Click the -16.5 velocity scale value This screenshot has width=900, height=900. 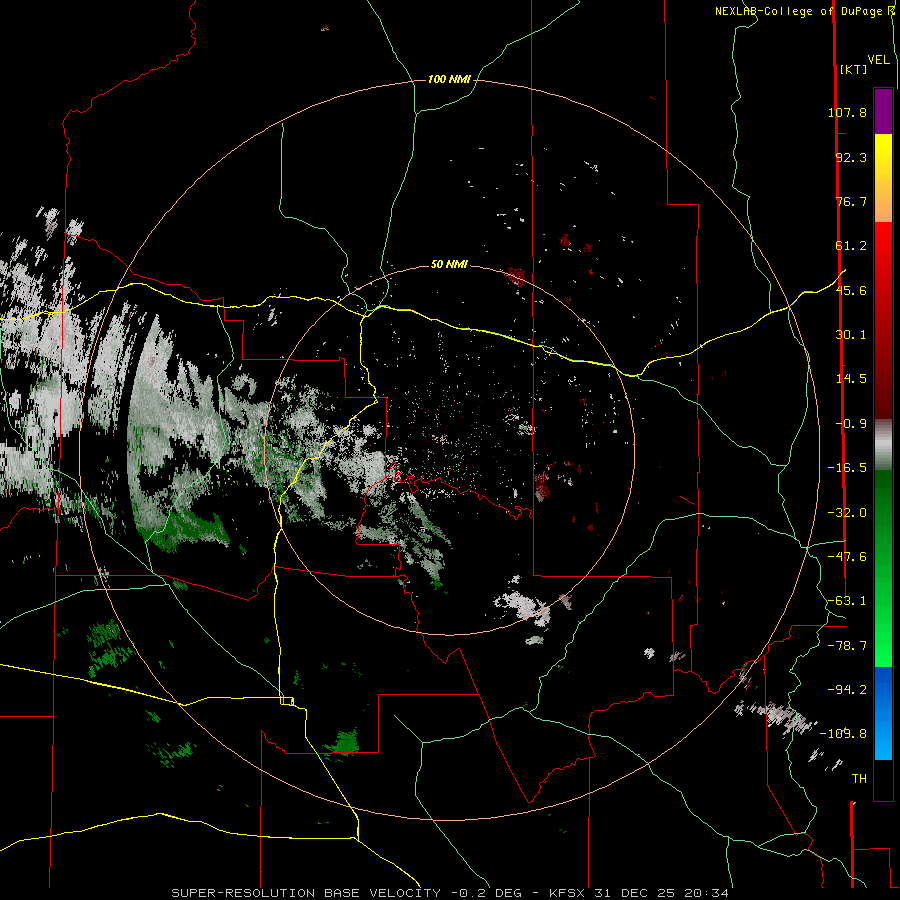[847, 468]
